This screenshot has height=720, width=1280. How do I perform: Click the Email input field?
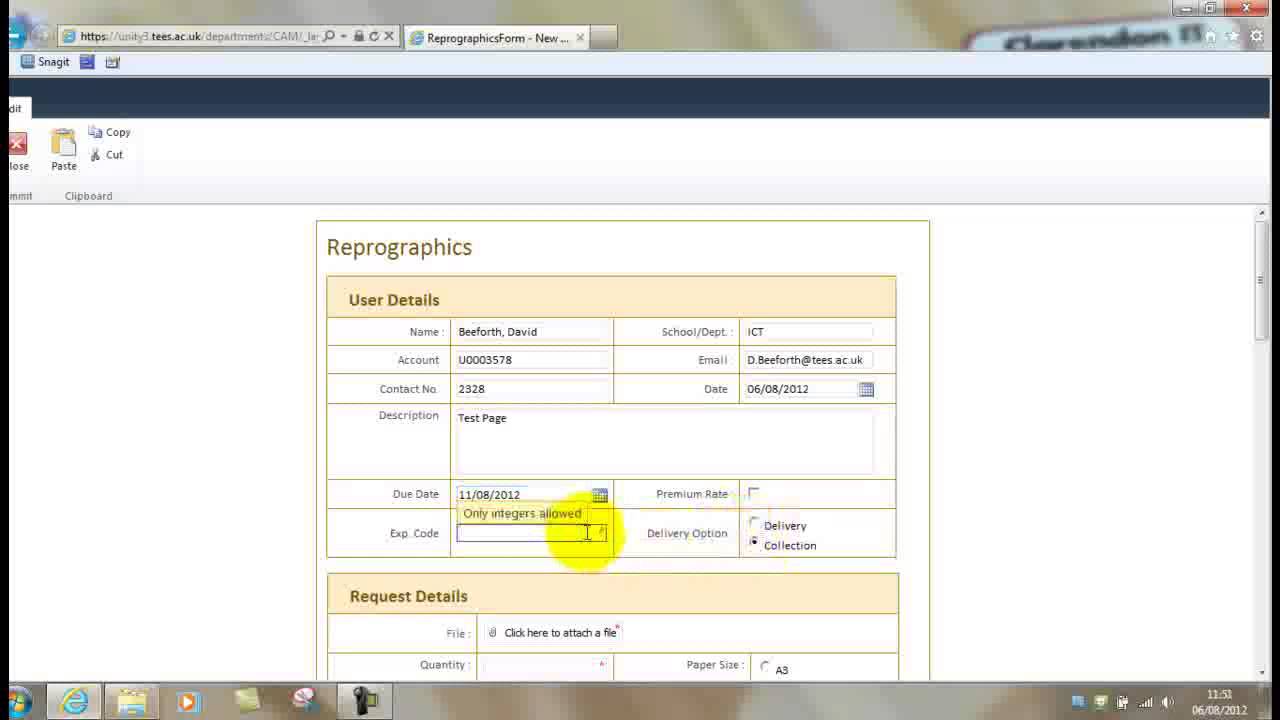(808, 360)
